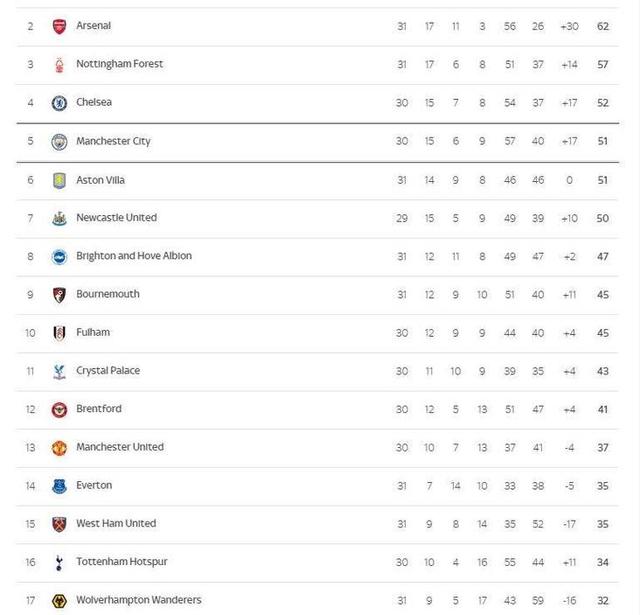Click the Wolverhampton Wanderers badge
This screenshot has width=640, height=615.
tap(59, 600)
